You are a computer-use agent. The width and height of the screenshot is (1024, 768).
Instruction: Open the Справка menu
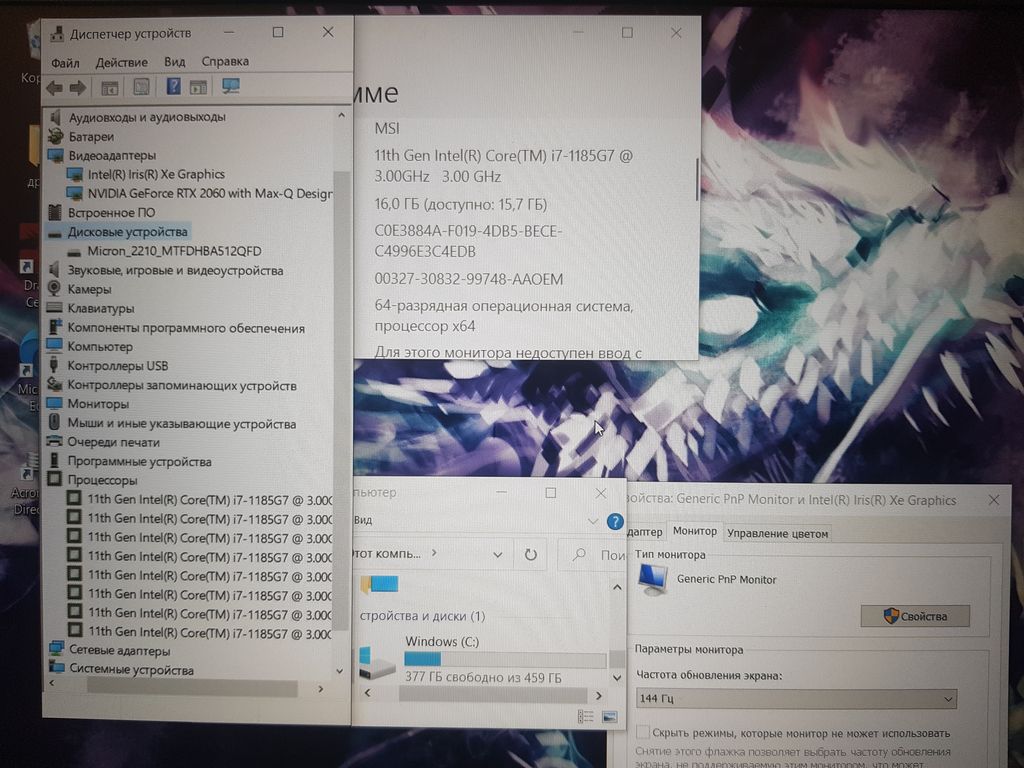(x=225, y=61)
